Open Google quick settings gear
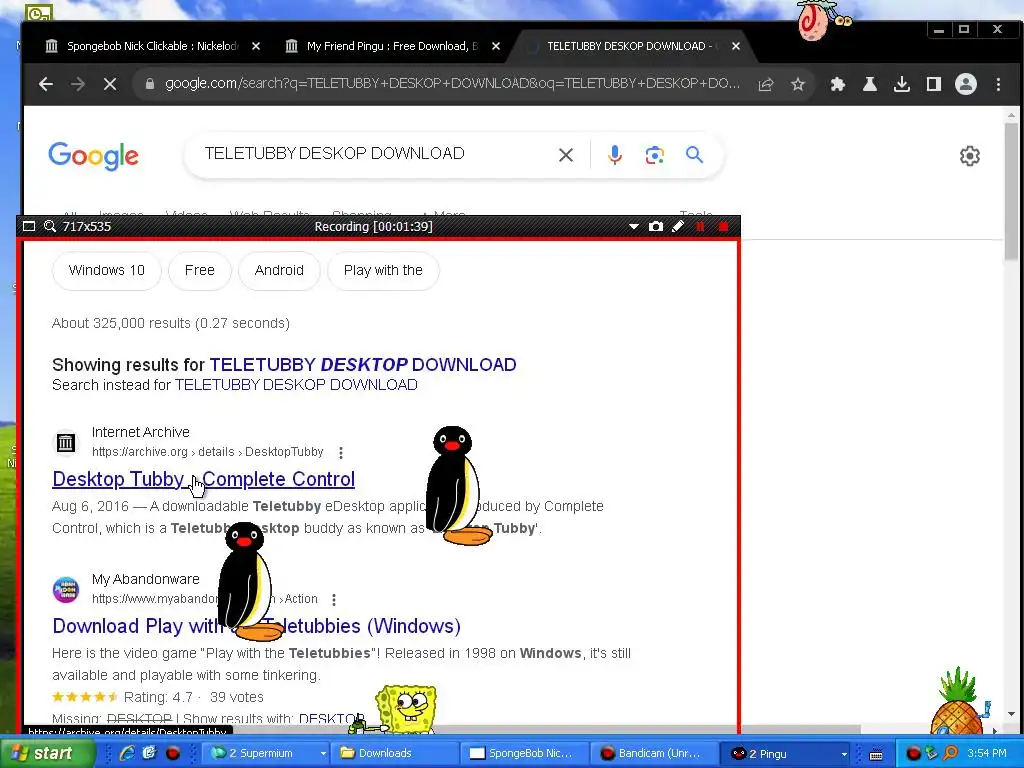Image resolution: width=1024 pixels, height=768 pixels. pos(970,156)
